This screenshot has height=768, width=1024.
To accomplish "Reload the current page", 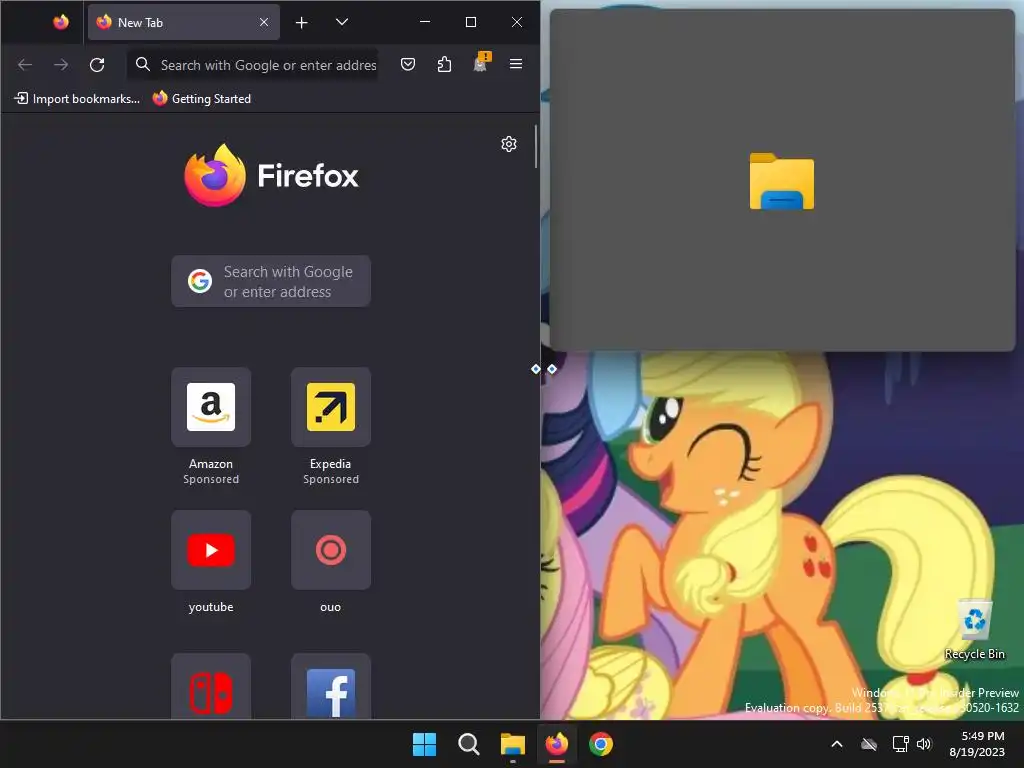I will [x=97, y=64].
